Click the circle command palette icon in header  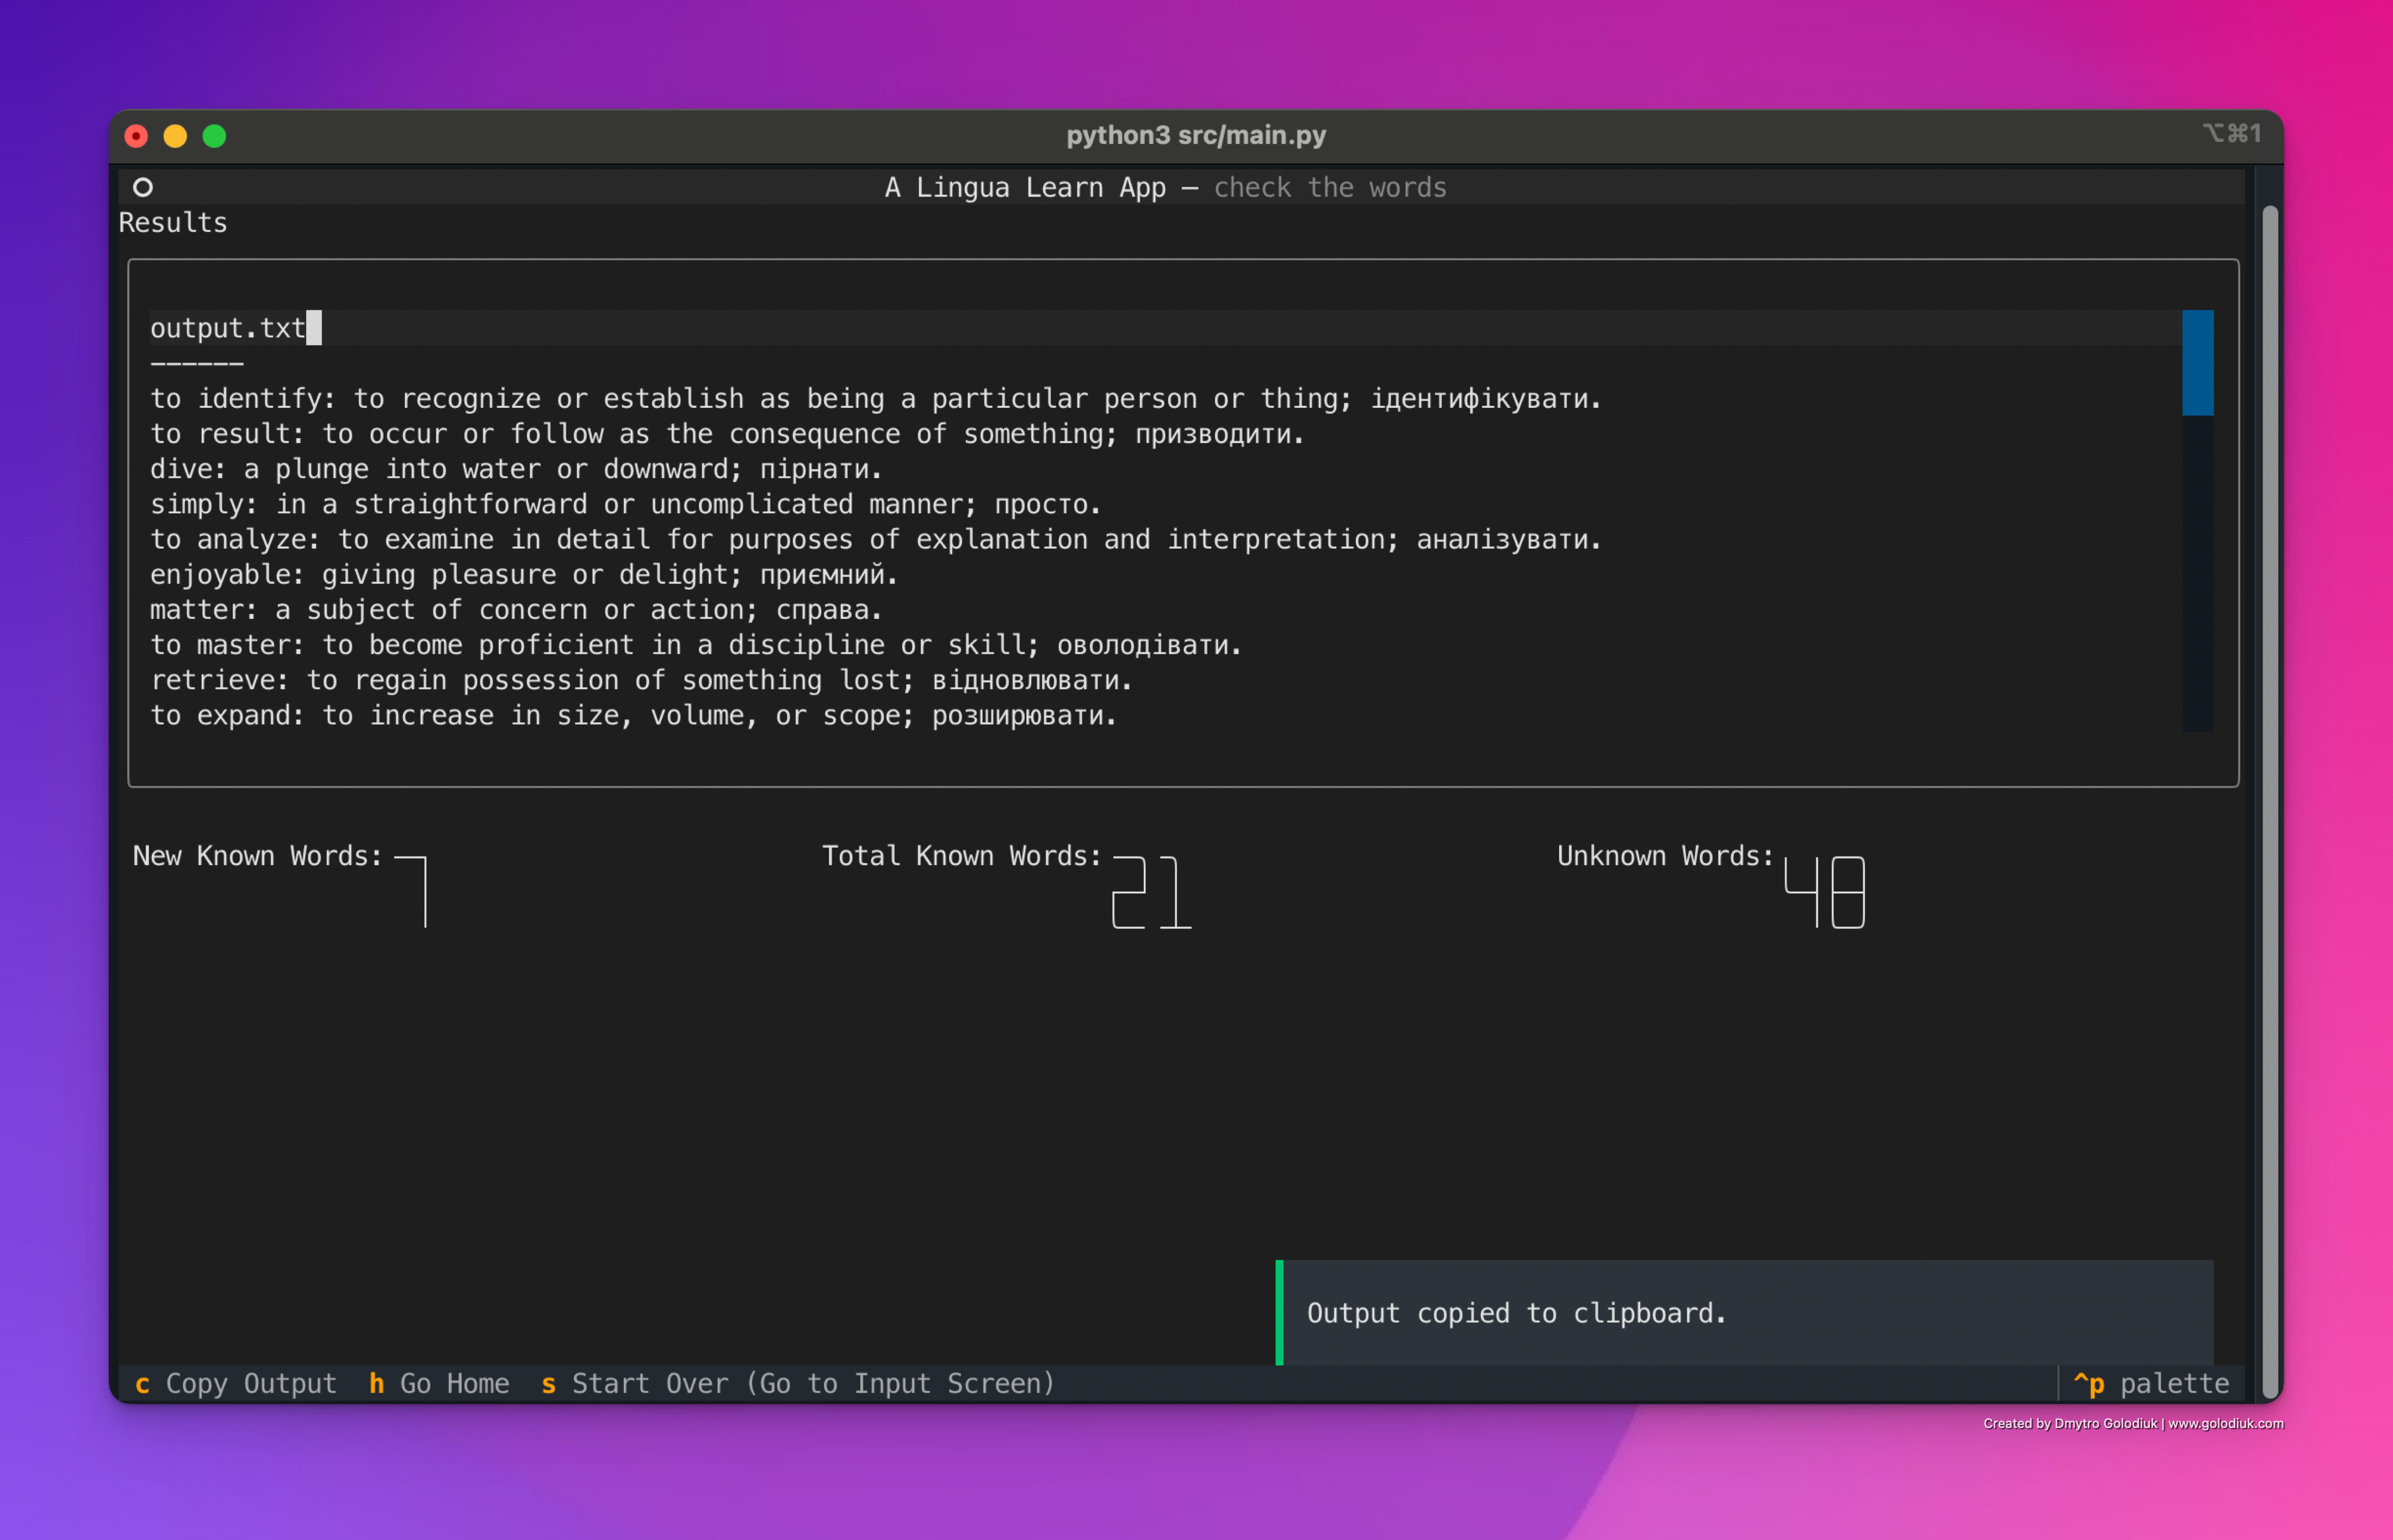[143, 187]
